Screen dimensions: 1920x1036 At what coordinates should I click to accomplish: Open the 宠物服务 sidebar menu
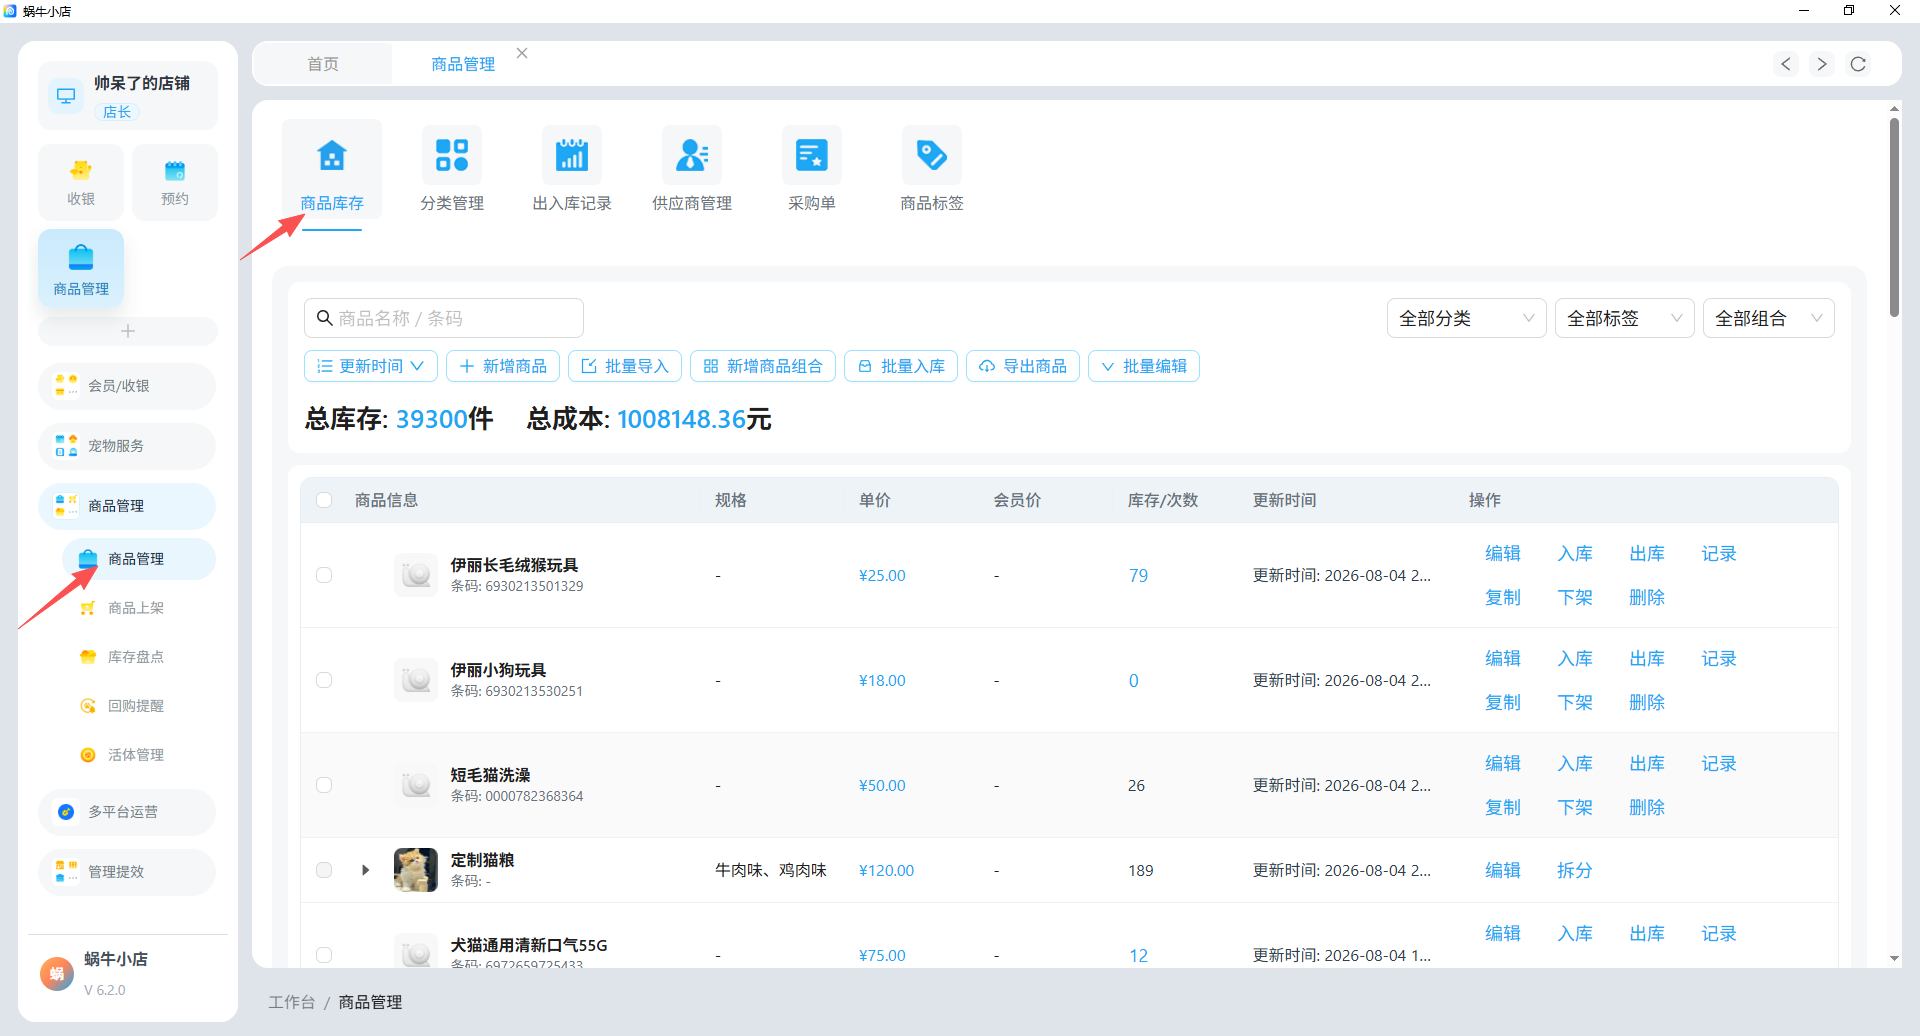(x=127, y=446)
